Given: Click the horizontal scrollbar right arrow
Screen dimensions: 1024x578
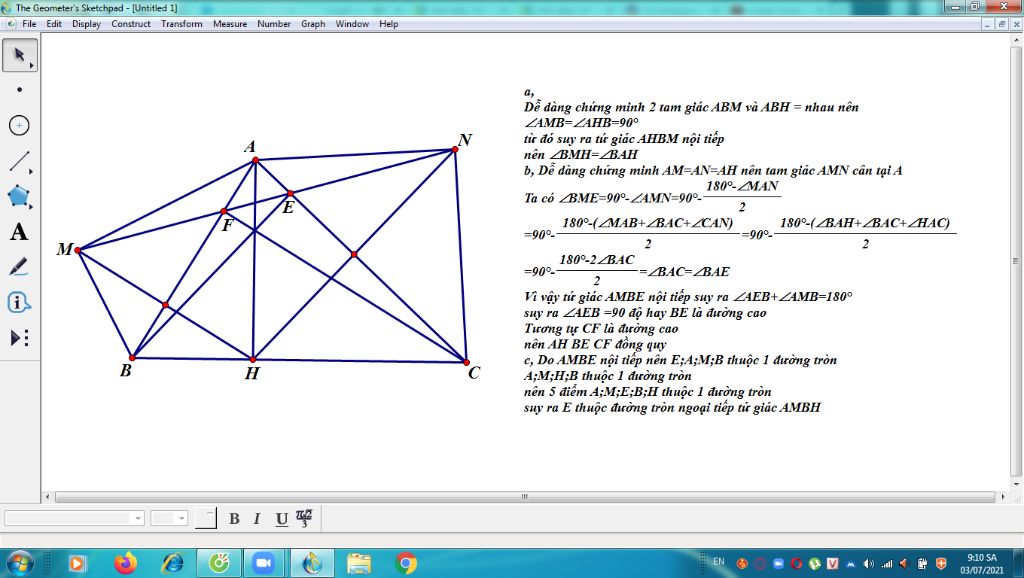Looking at the screenshot, I should 1003,497.
